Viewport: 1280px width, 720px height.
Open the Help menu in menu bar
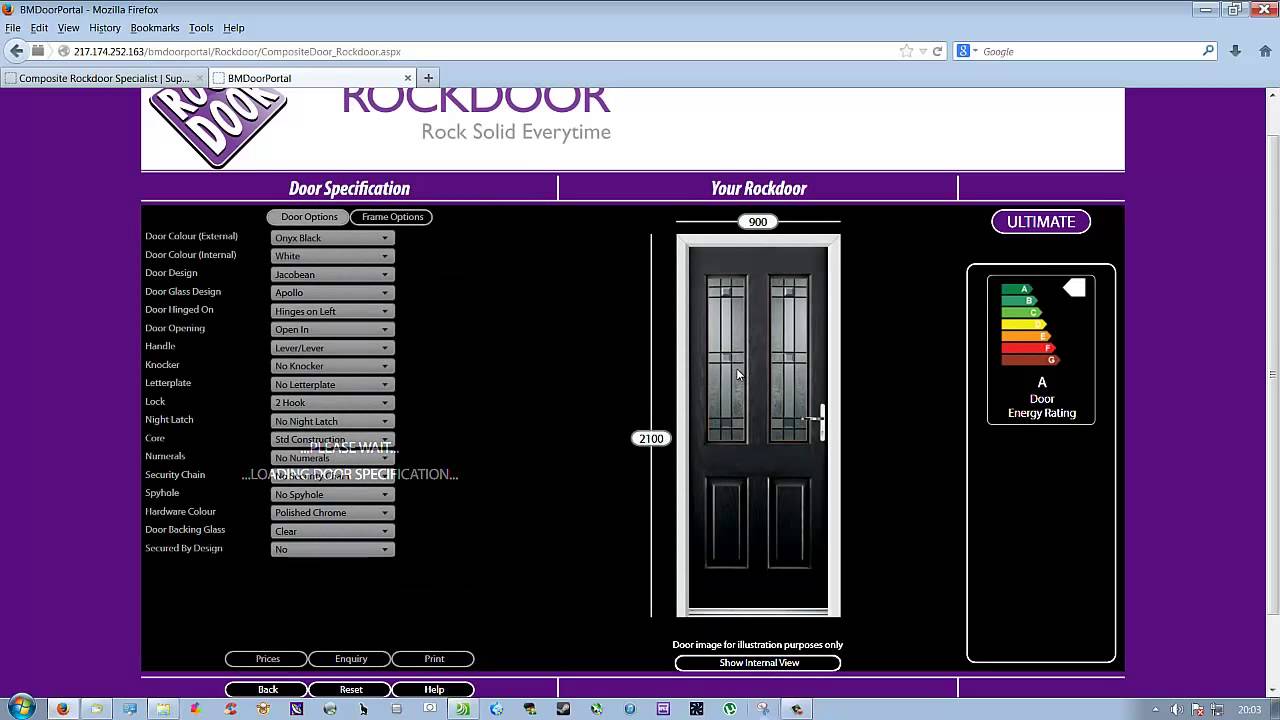(233, 28)
